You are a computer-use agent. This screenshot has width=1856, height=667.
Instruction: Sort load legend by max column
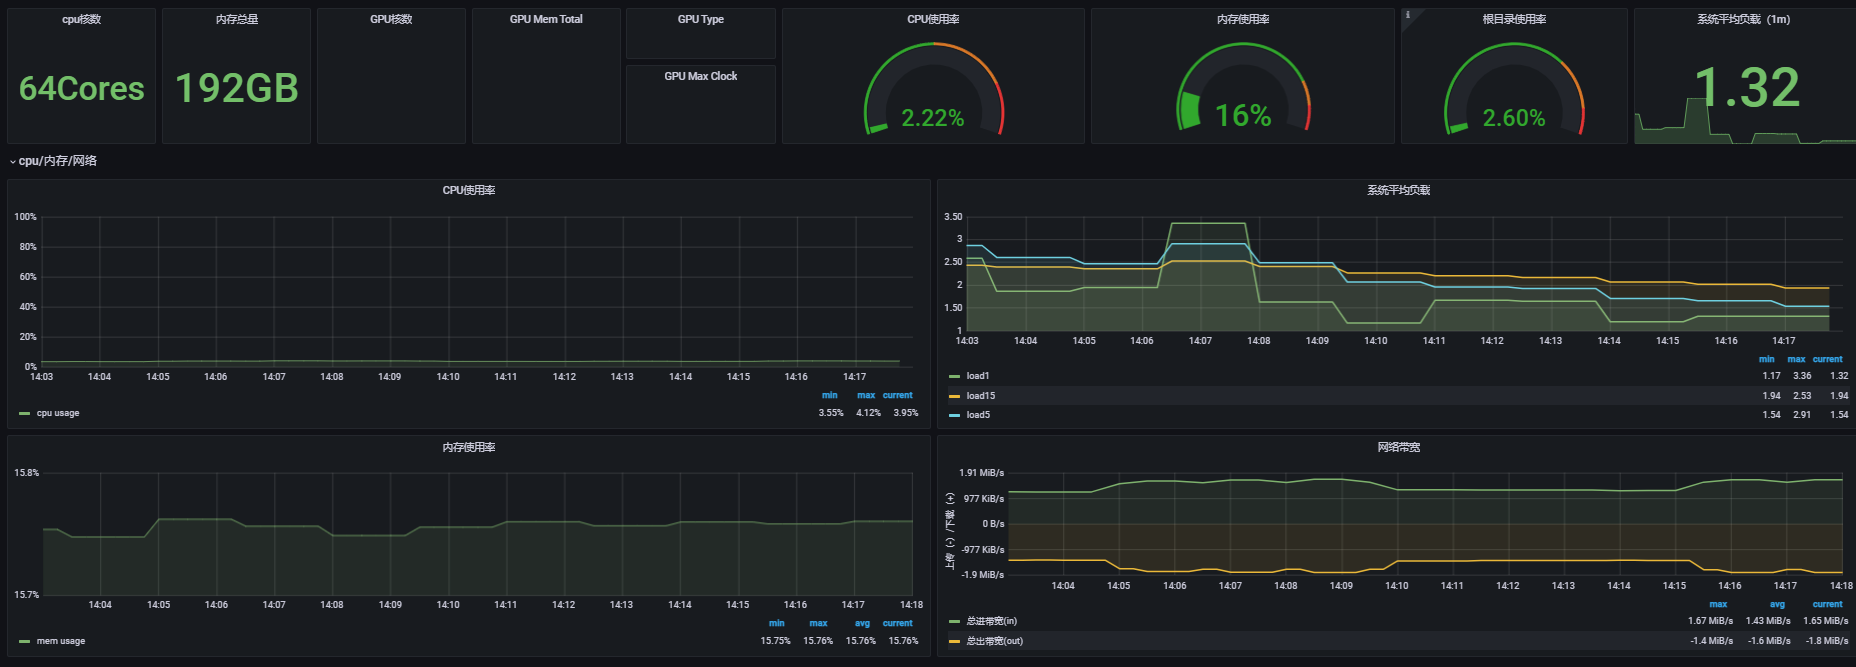[1796, 359]
